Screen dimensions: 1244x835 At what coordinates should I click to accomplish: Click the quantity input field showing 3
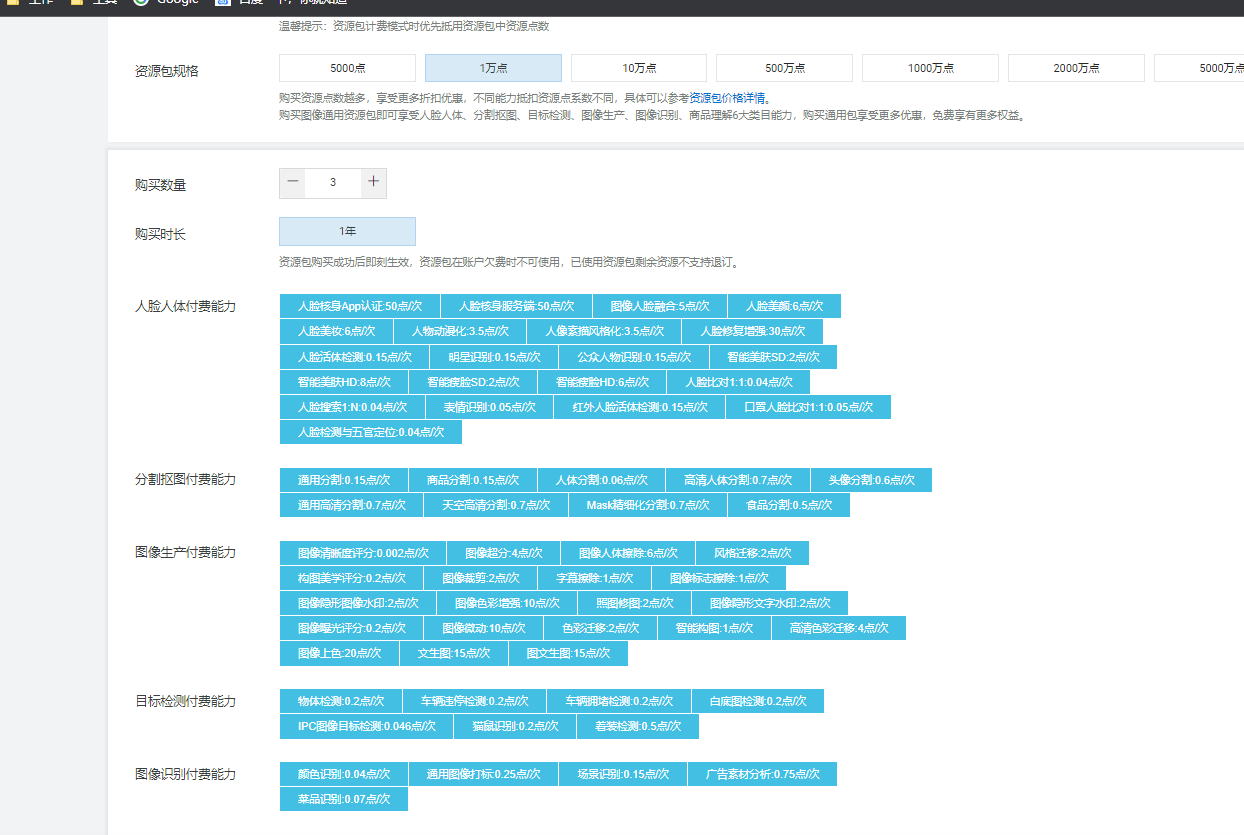point(333,183)
